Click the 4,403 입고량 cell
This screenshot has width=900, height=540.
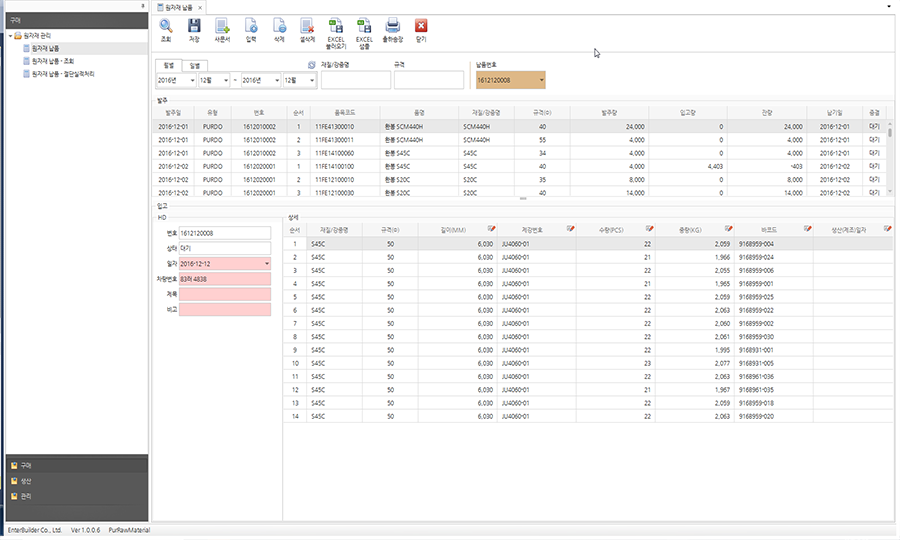(688, 166)
